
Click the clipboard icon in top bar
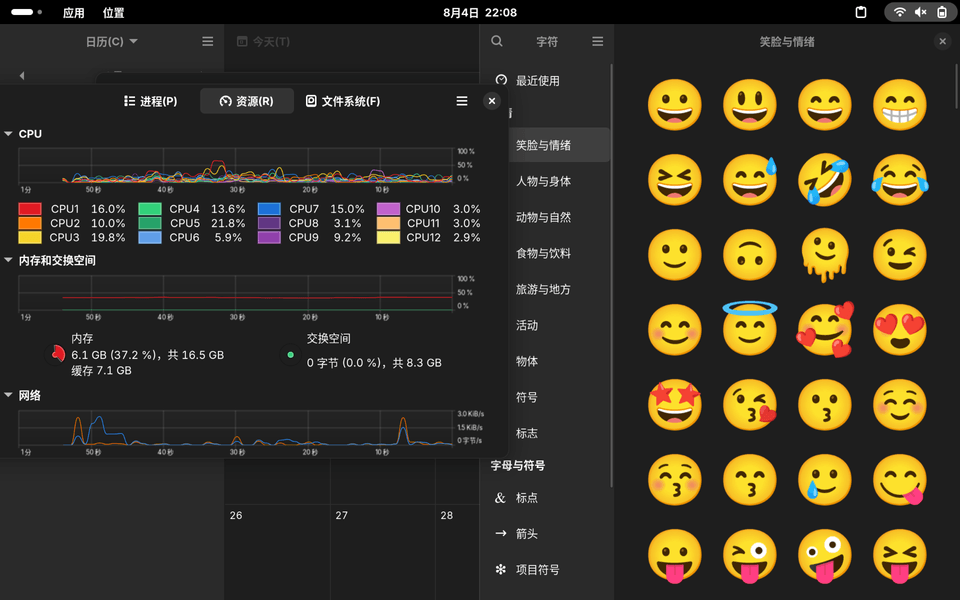click(861, 12)
